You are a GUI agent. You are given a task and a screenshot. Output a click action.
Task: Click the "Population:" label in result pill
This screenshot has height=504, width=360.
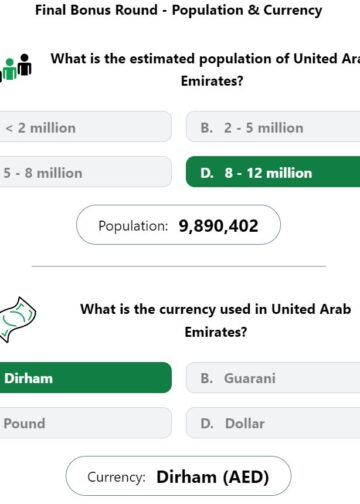133,226
